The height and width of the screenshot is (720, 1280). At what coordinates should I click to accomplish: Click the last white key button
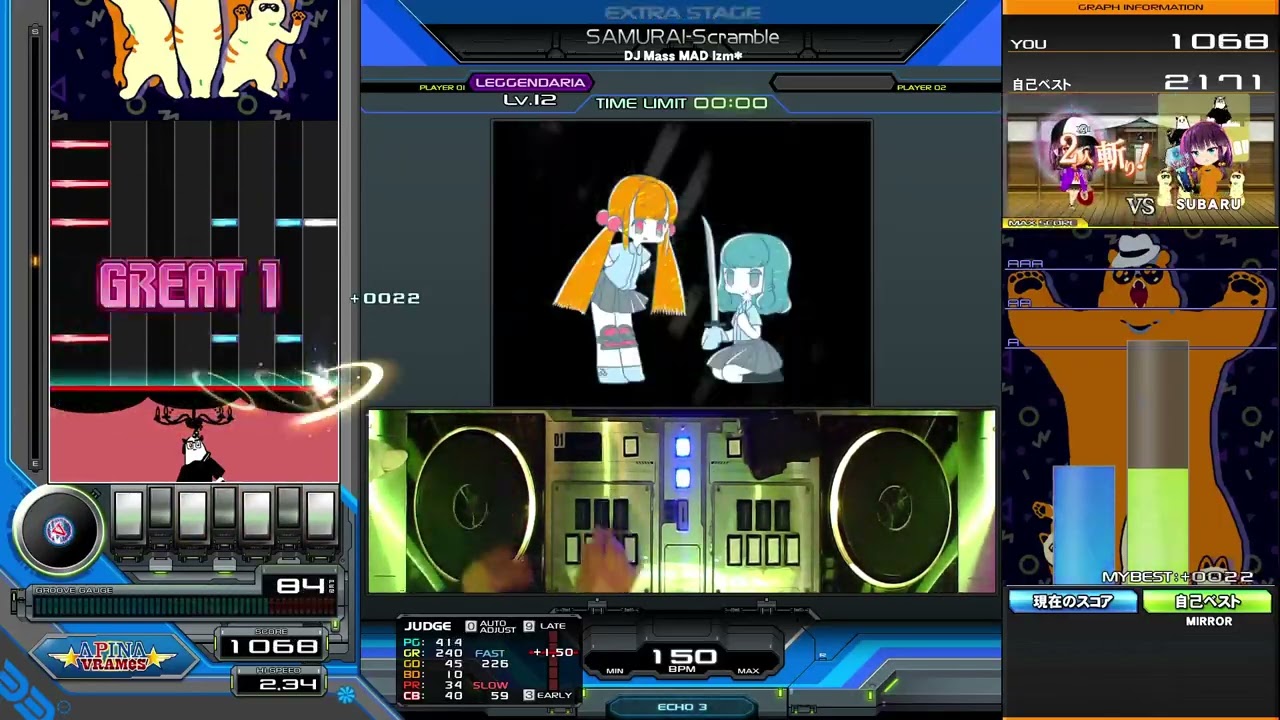[320, 515]
